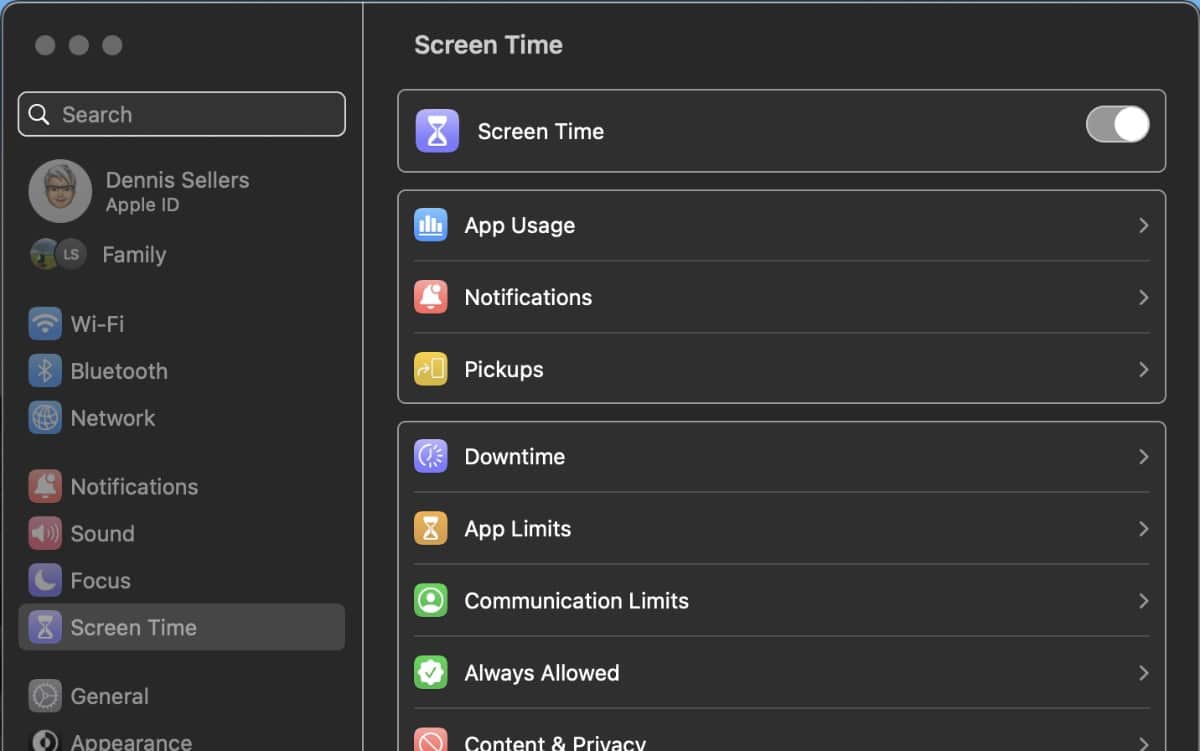Viewport: 1200px width, 751px height.
Task: Click the App Usage bar chart icon
Action: click(431, 226)
